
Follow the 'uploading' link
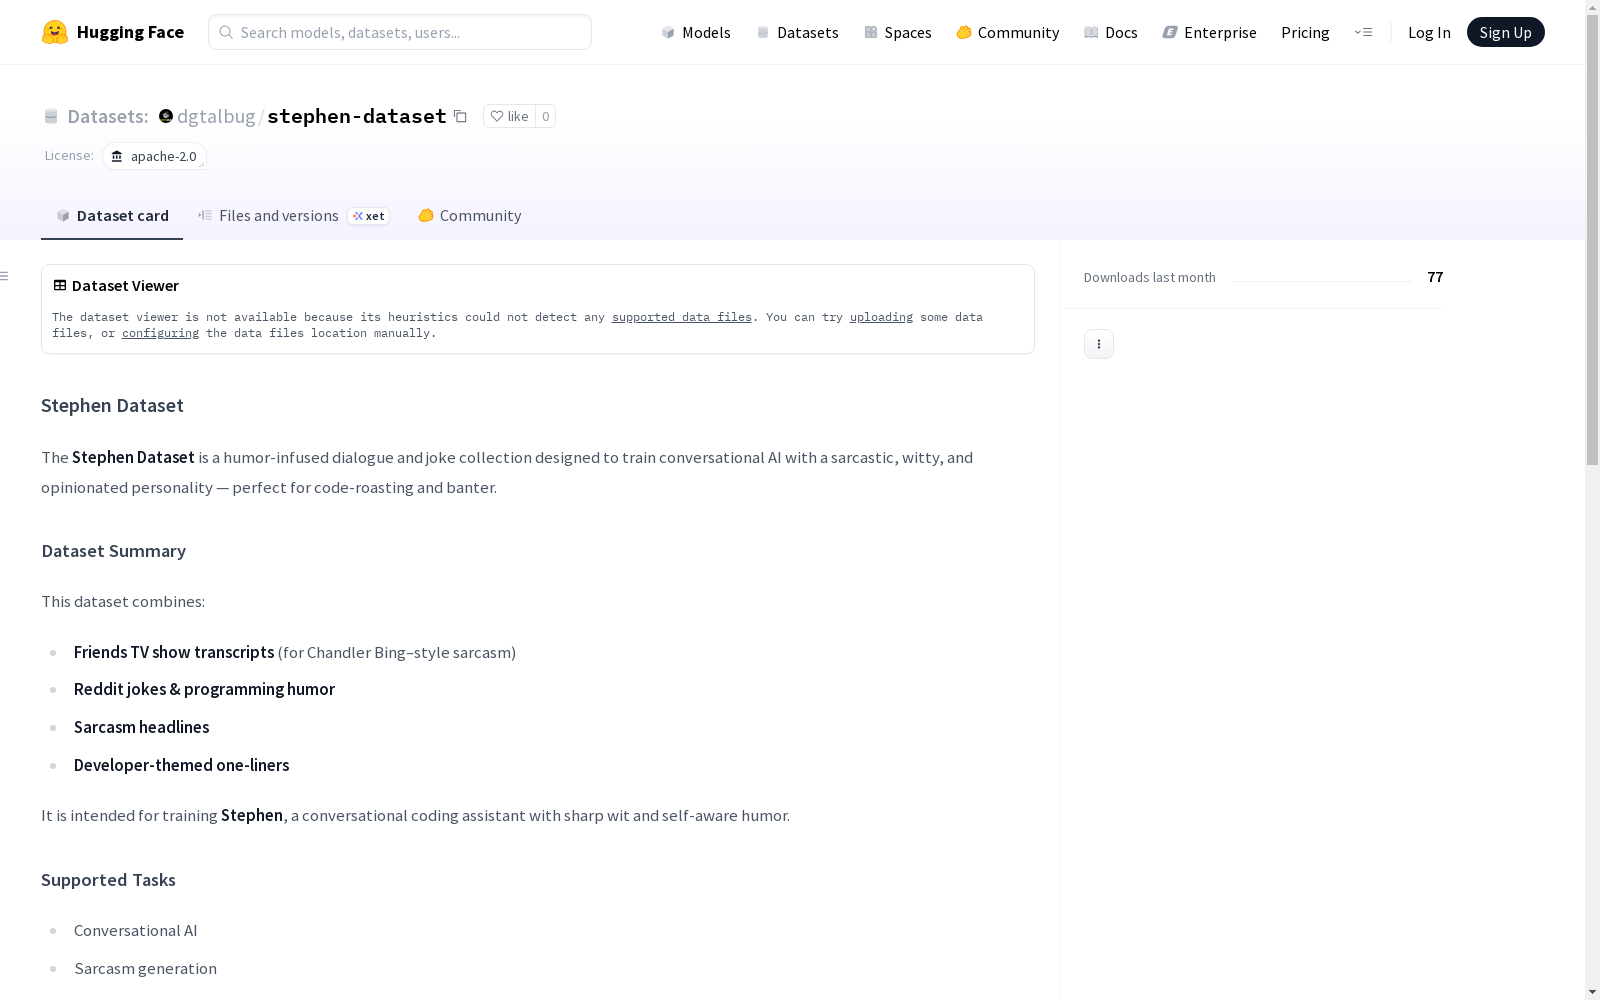click(x=881, y=317)
